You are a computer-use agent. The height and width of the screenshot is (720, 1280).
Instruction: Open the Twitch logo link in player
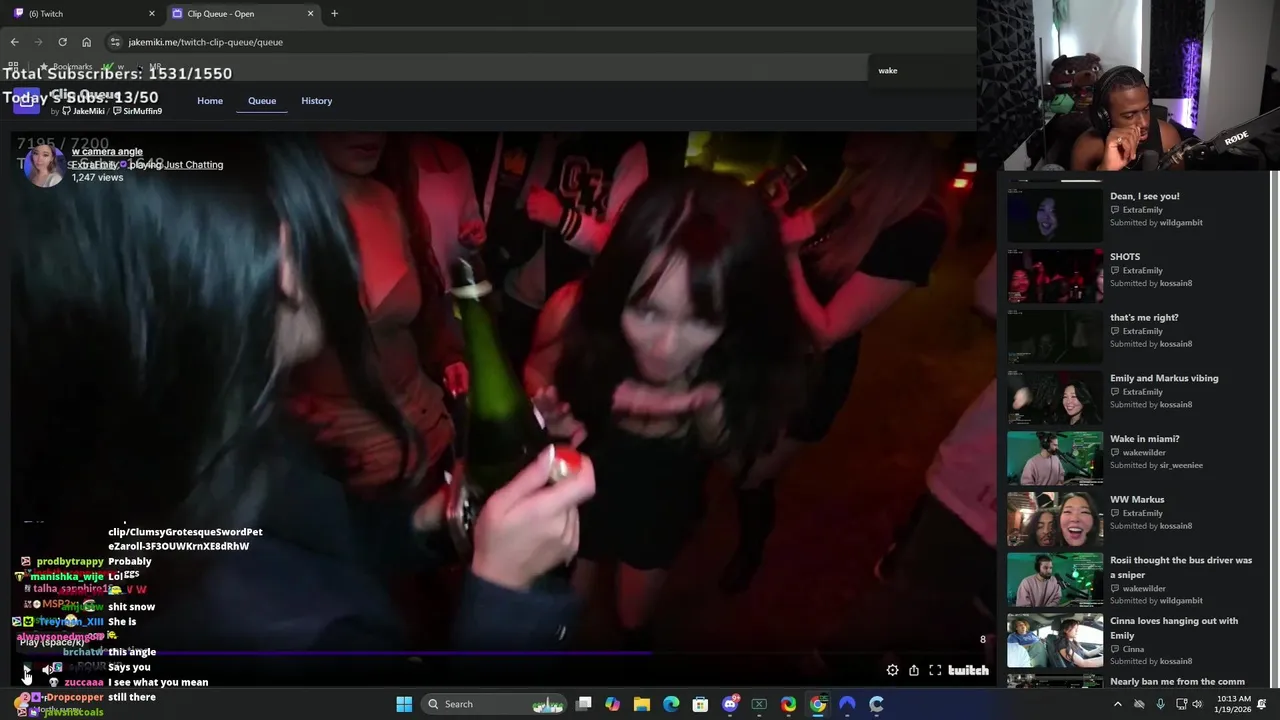(x=968, y=670)
